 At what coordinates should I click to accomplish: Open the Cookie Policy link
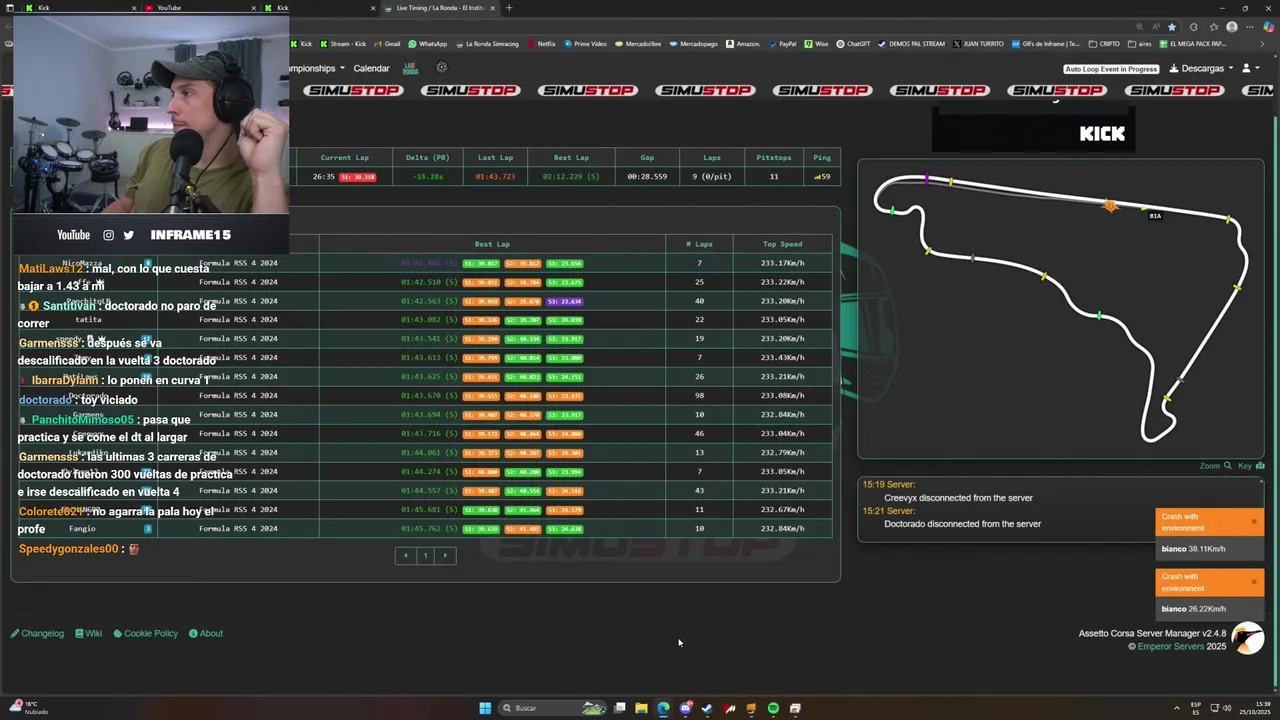coord(145,633)
